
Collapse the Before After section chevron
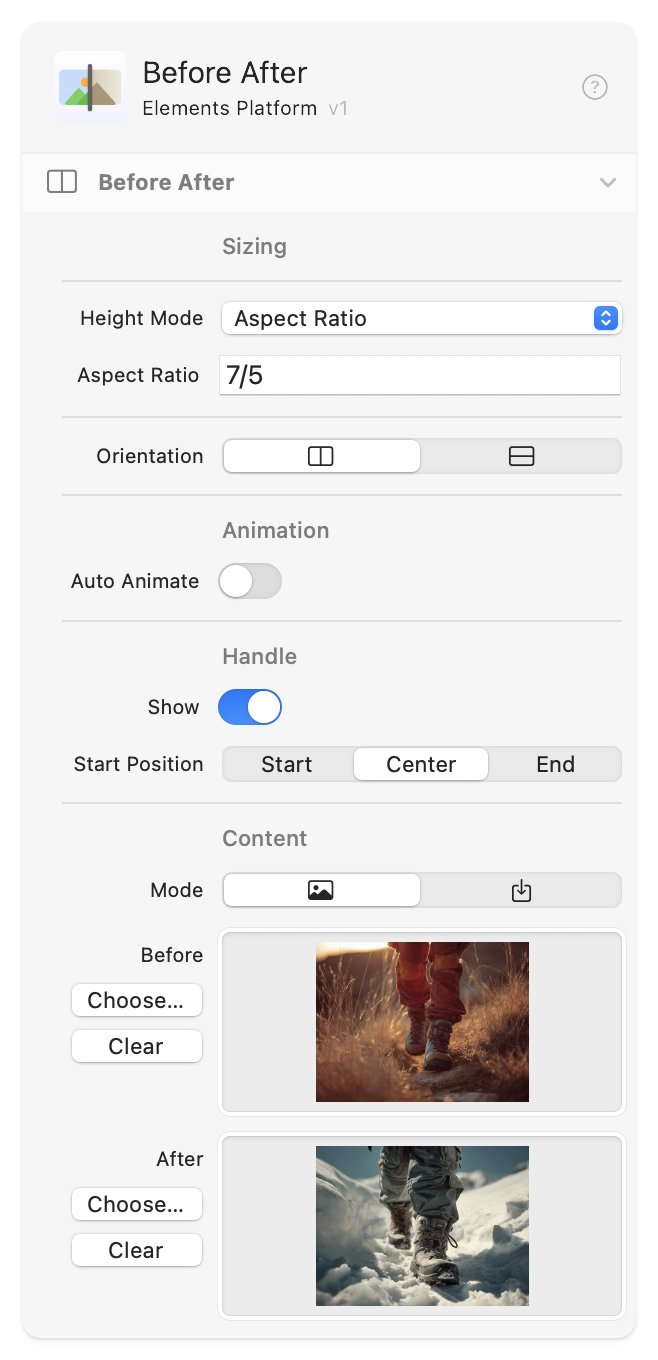[607, 182]
